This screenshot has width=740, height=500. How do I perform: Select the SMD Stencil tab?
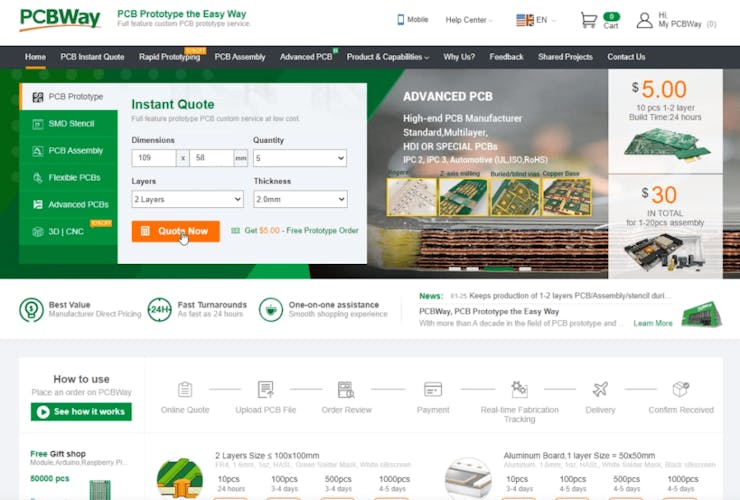coord(68,124)
